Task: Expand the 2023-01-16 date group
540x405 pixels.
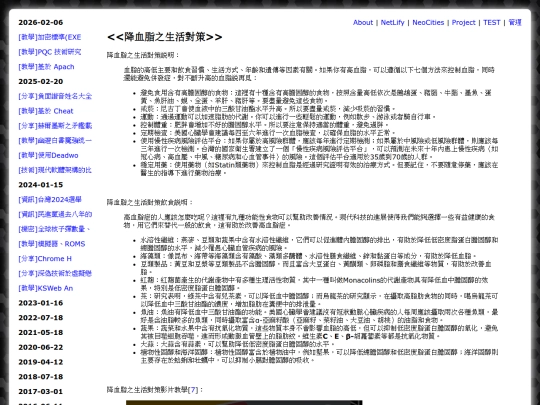Action: (x=41, y=303)
